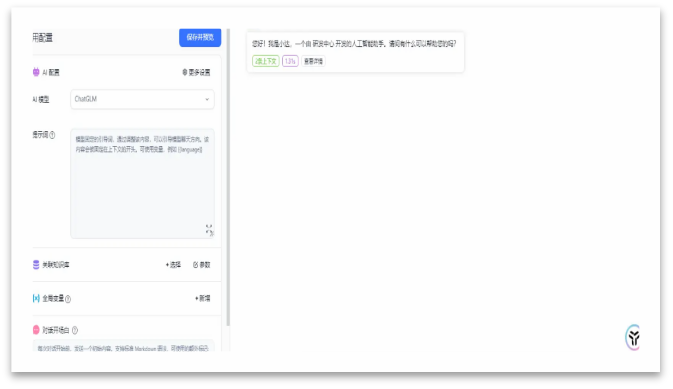Click the 更多设置 gear icon

pos(185,72)
